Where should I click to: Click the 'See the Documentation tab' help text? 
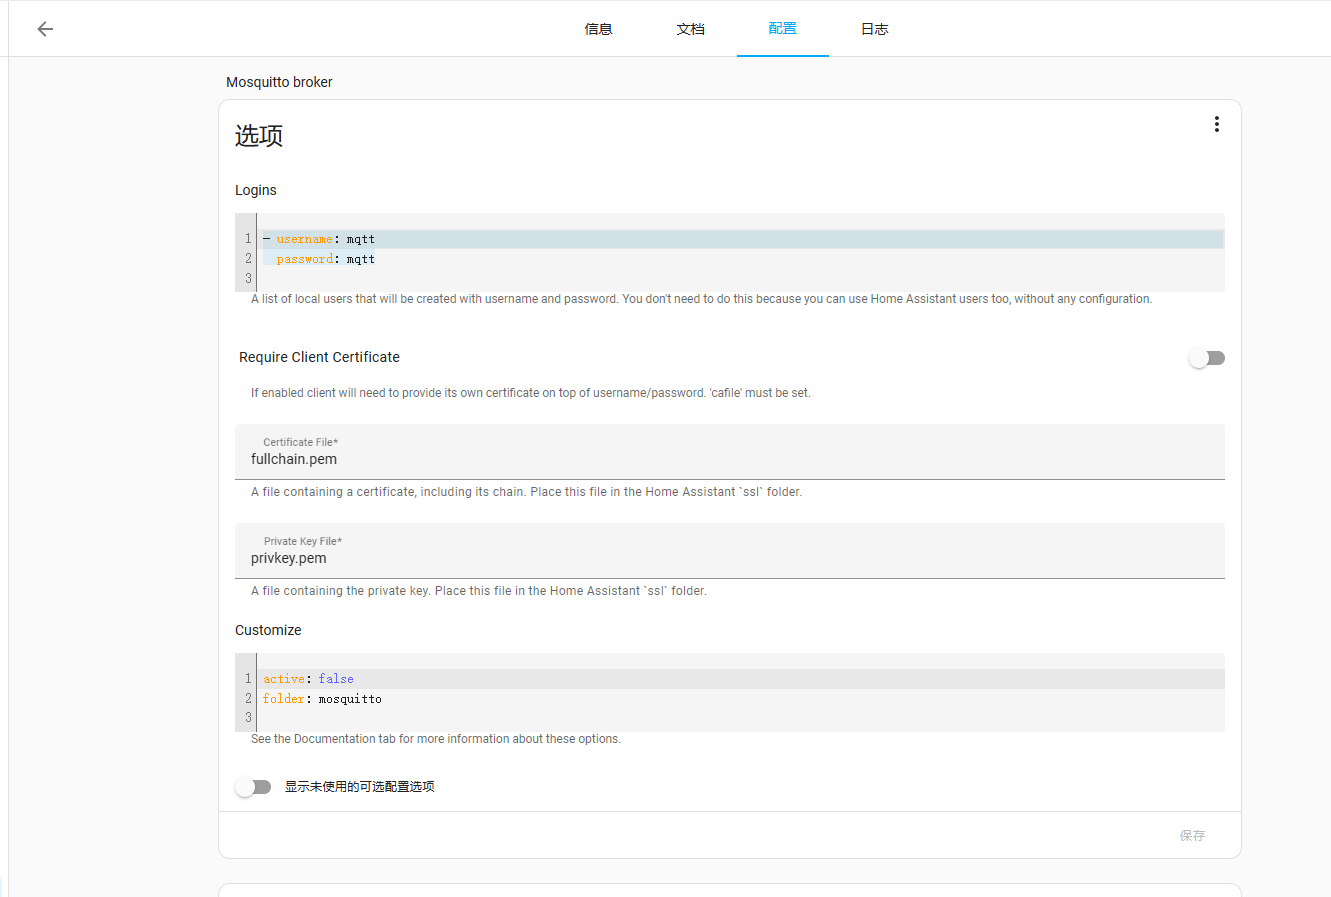[x=436, y=739]
